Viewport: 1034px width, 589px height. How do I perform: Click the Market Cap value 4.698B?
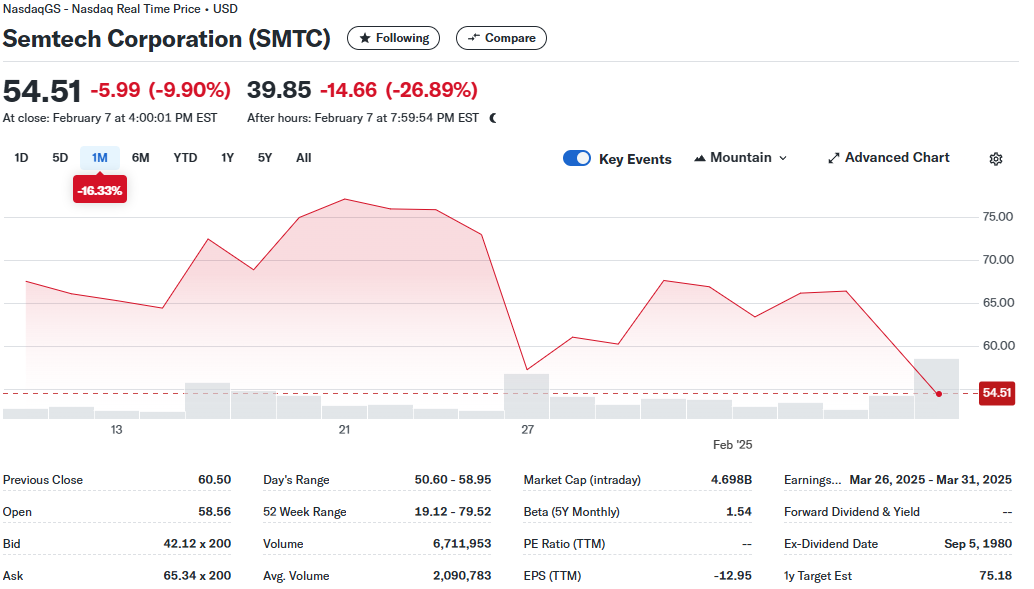(x=731, y=480)
